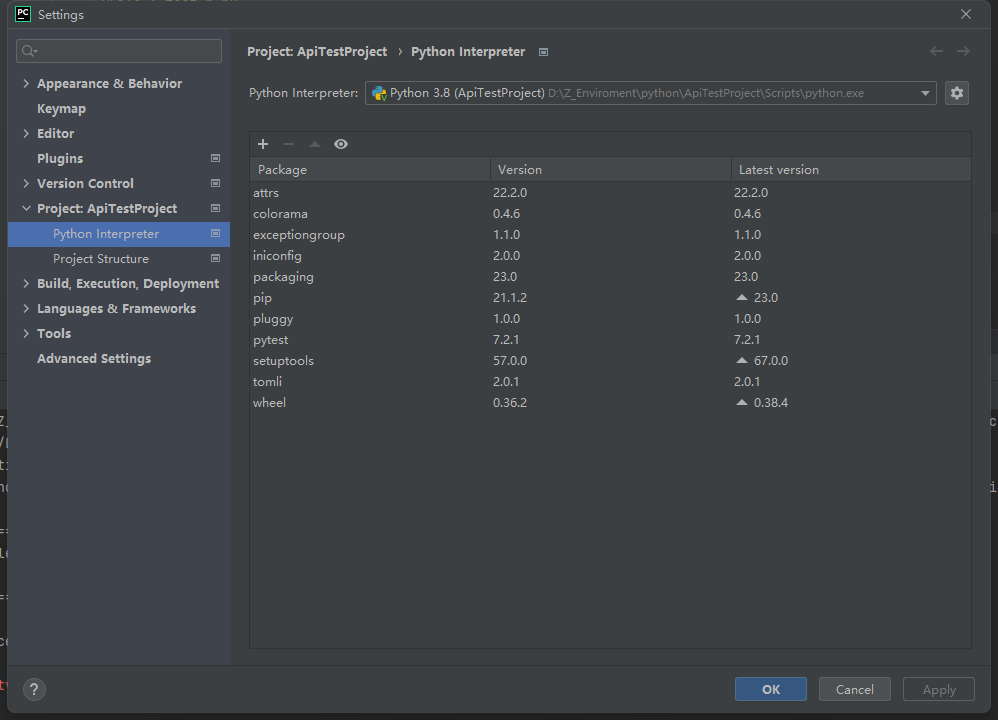Click pytest version 7.2.1 in Version column
This screenshot has height=720, width=998.
pos(506,339)
